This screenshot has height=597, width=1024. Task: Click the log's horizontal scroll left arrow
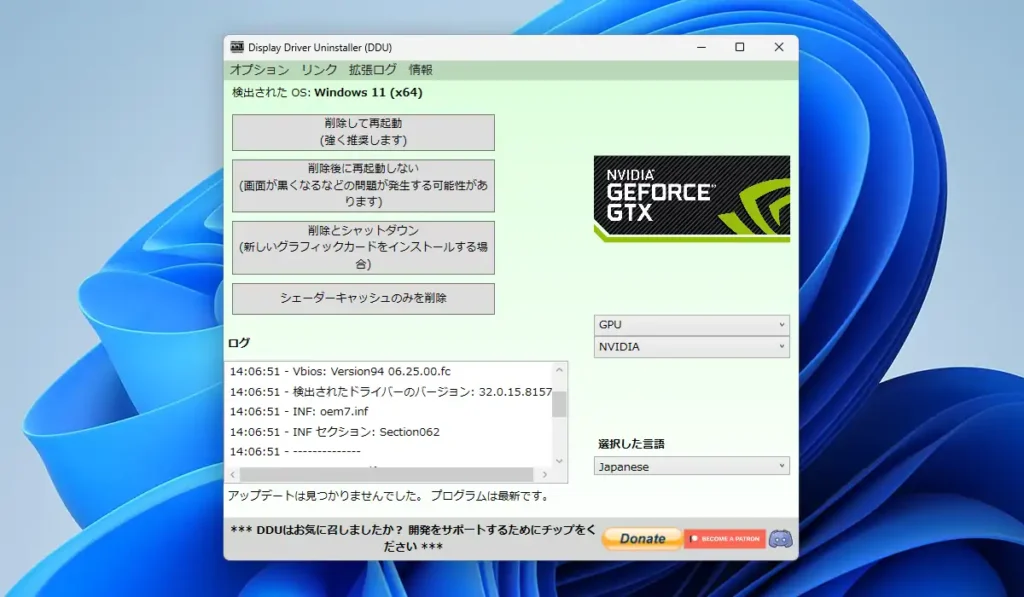pos(233,475)
